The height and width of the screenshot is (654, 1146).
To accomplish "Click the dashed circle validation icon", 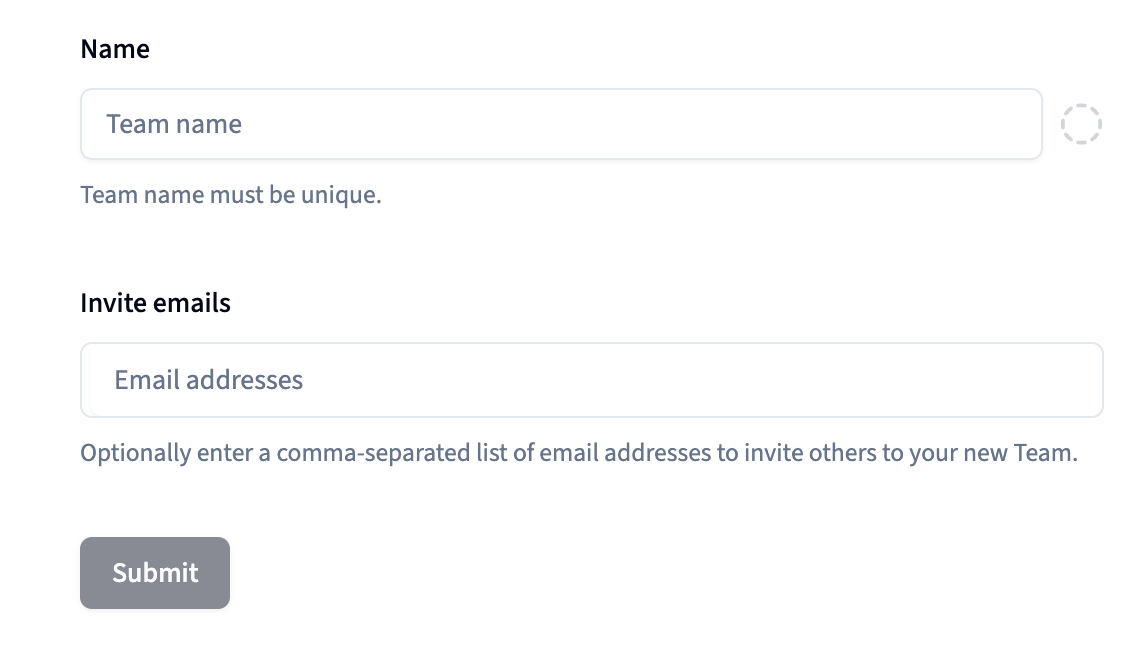I will 1081,124.
